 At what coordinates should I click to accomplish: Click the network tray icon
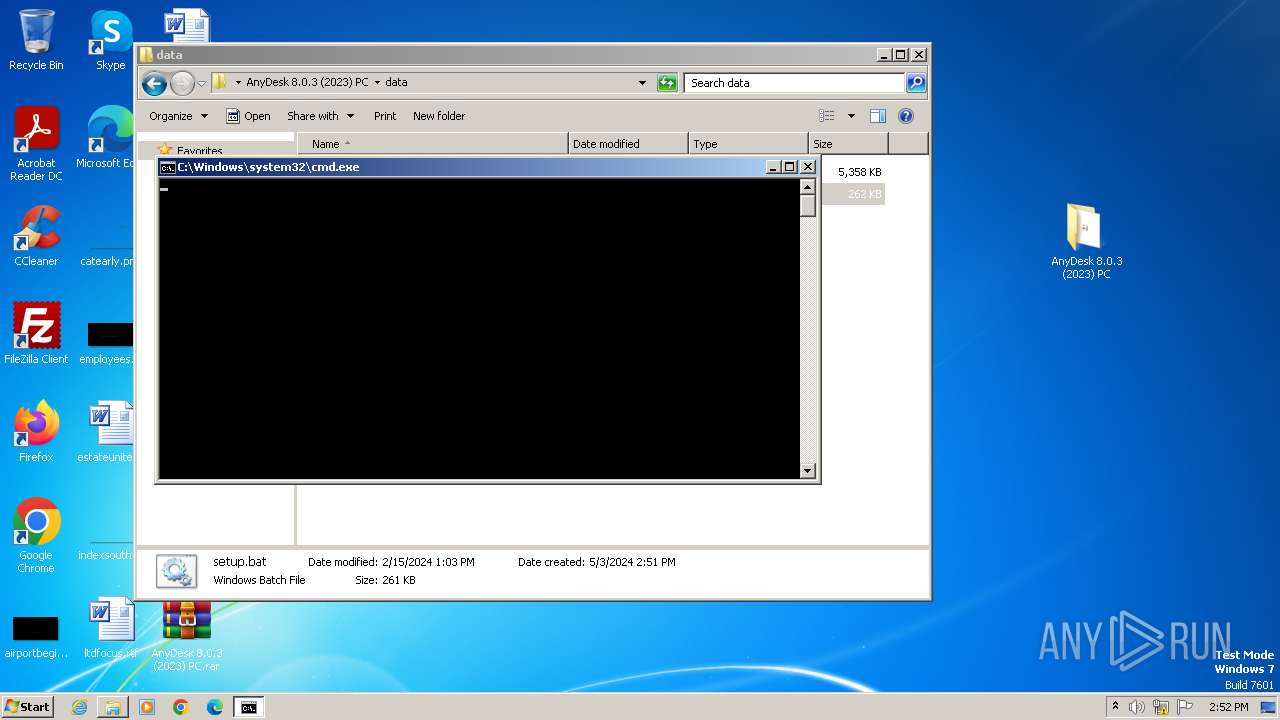point(1161,707)
